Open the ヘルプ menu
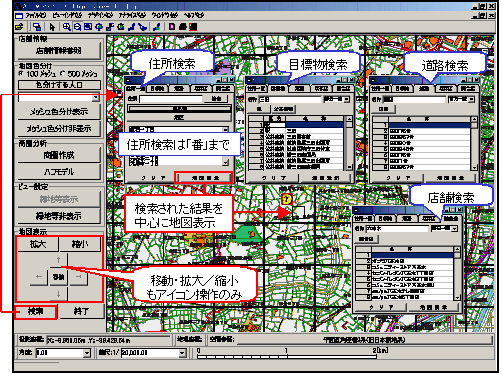Viewport: 502px width, 374px height. [194, 15]
